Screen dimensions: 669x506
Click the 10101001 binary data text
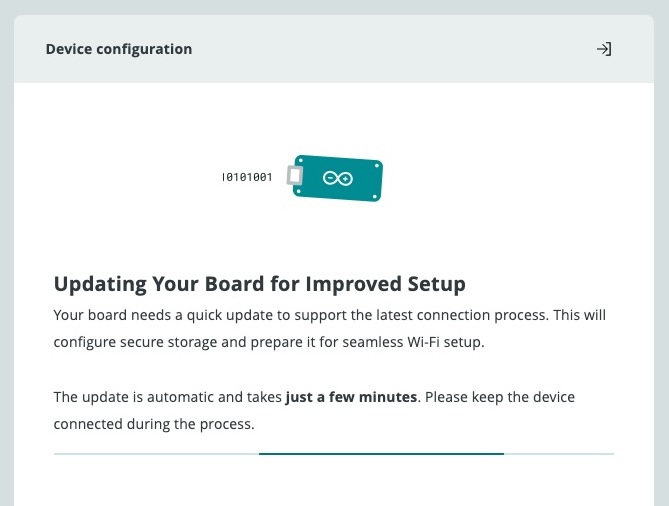pos(246,177)
